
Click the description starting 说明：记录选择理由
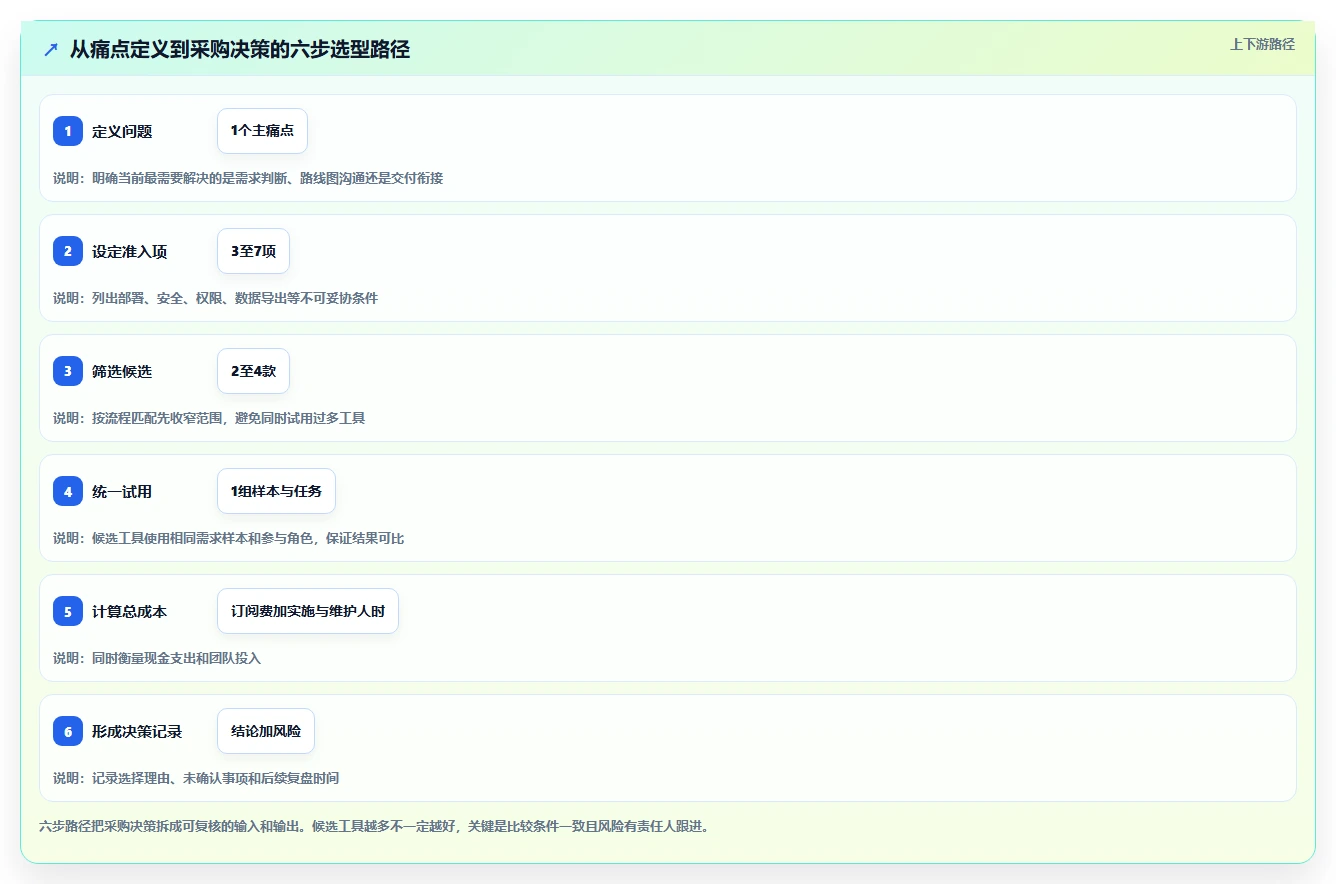[x=196, y=778]
